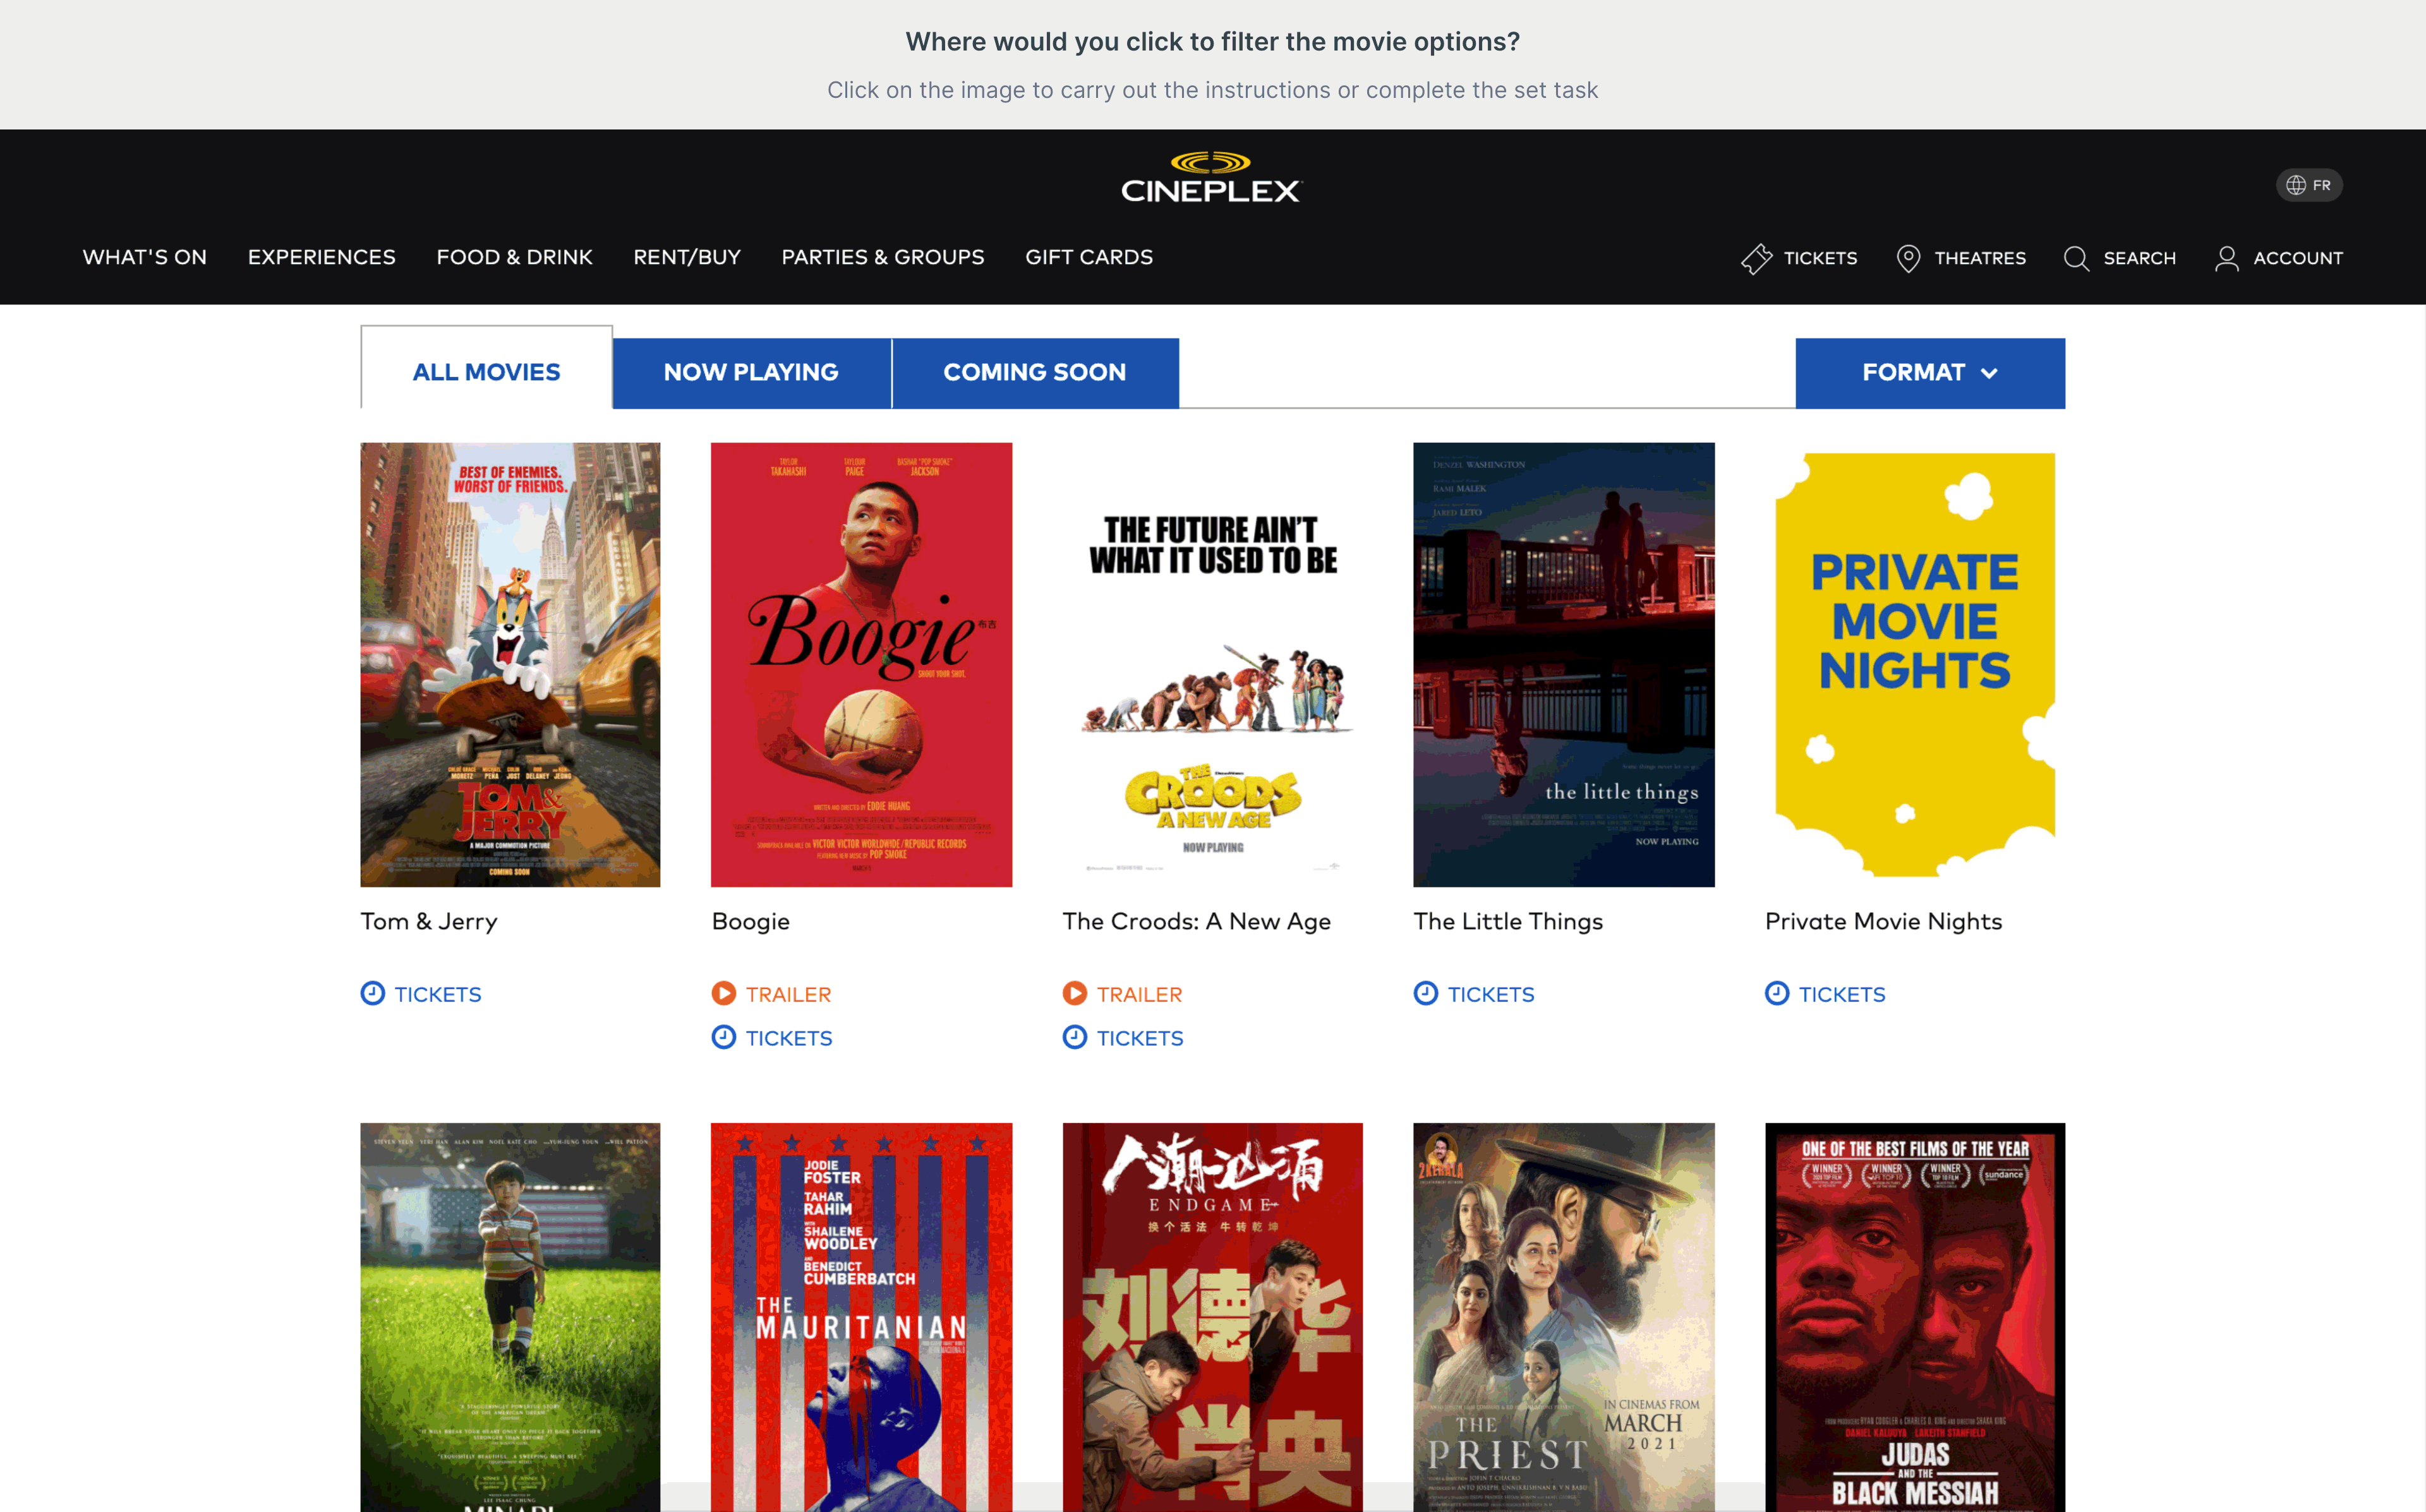
Task: Click the clock icon for Tom & Jerry tickets
Action: 372,993
